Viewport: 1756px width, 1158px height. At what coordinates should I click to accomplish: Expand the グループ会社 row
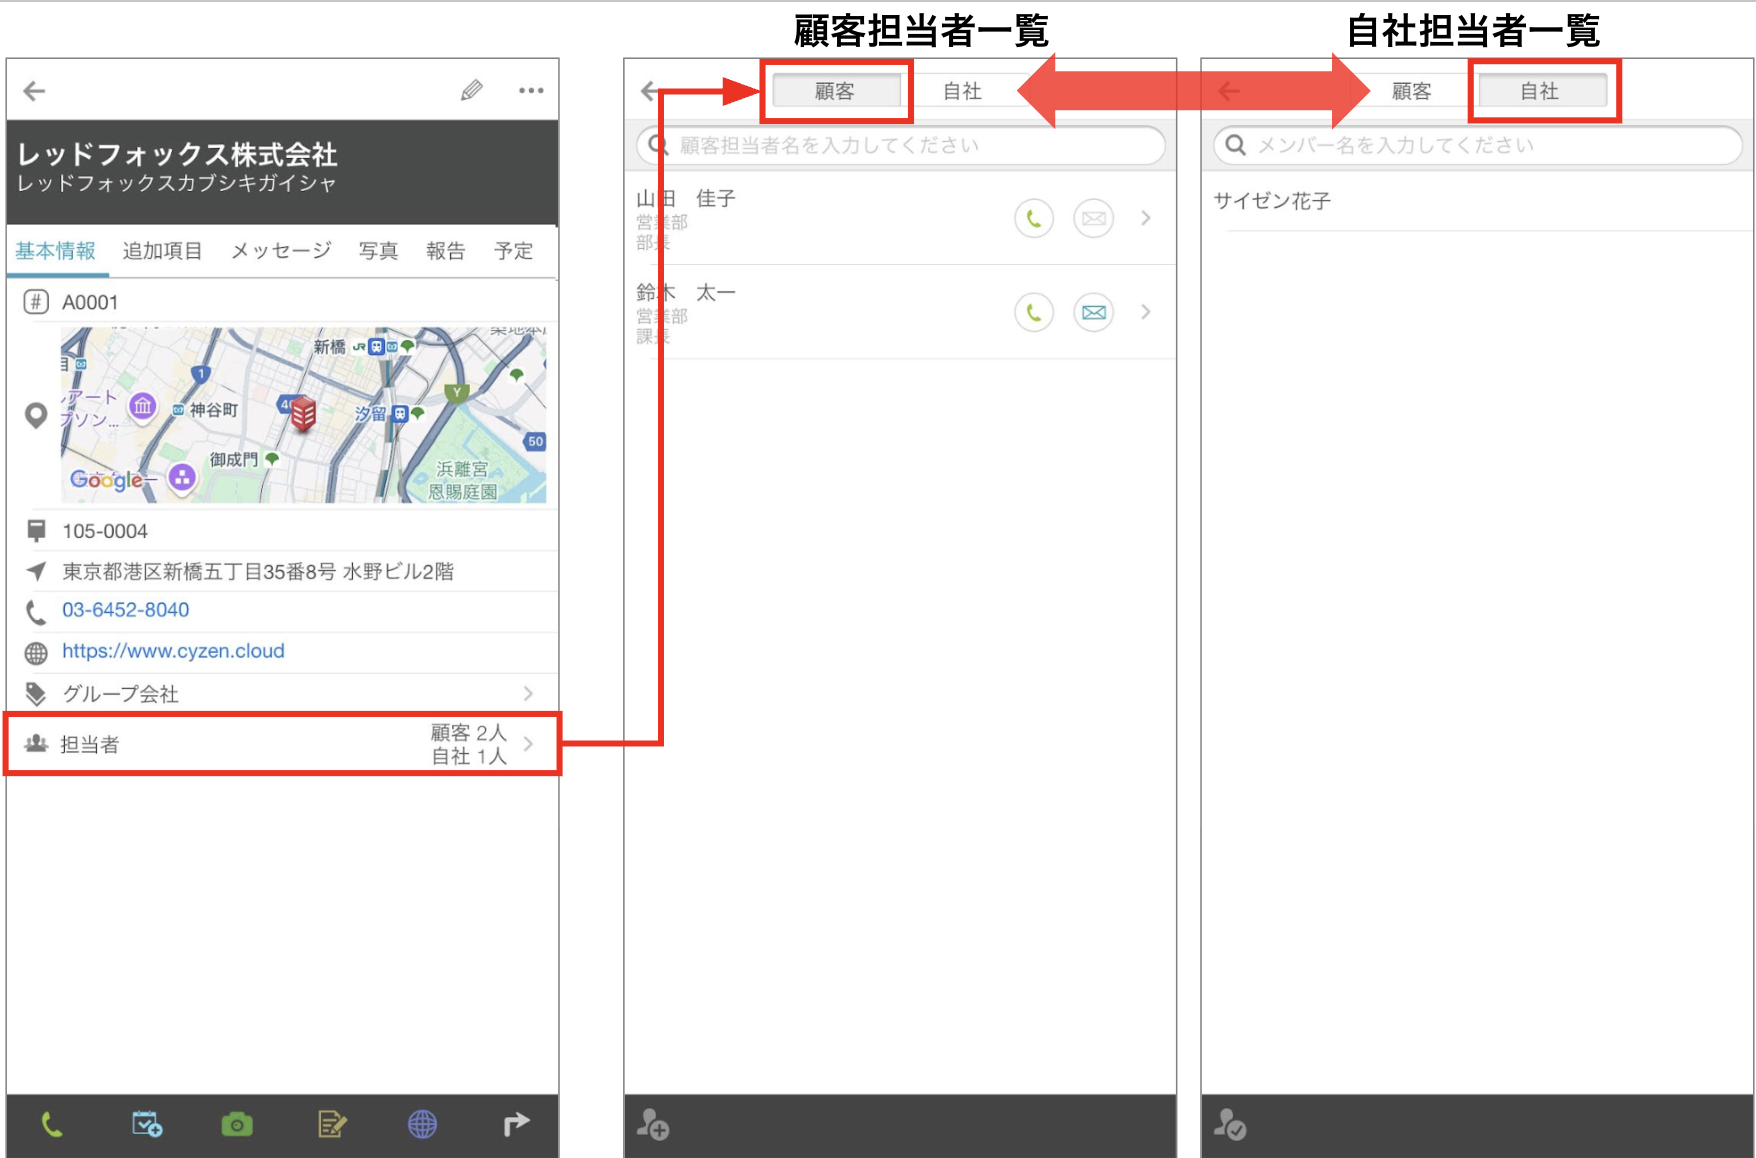click(282, 693)
